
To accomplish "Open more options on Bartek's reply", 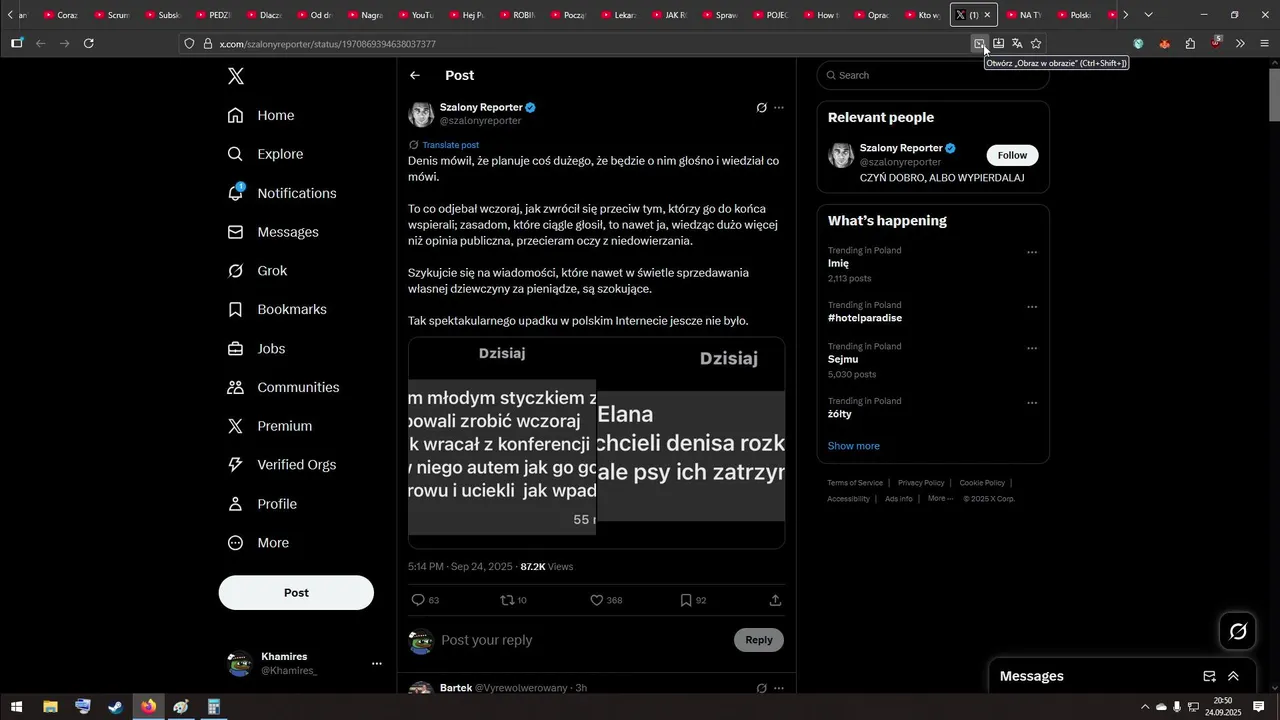I will [779, 688].
